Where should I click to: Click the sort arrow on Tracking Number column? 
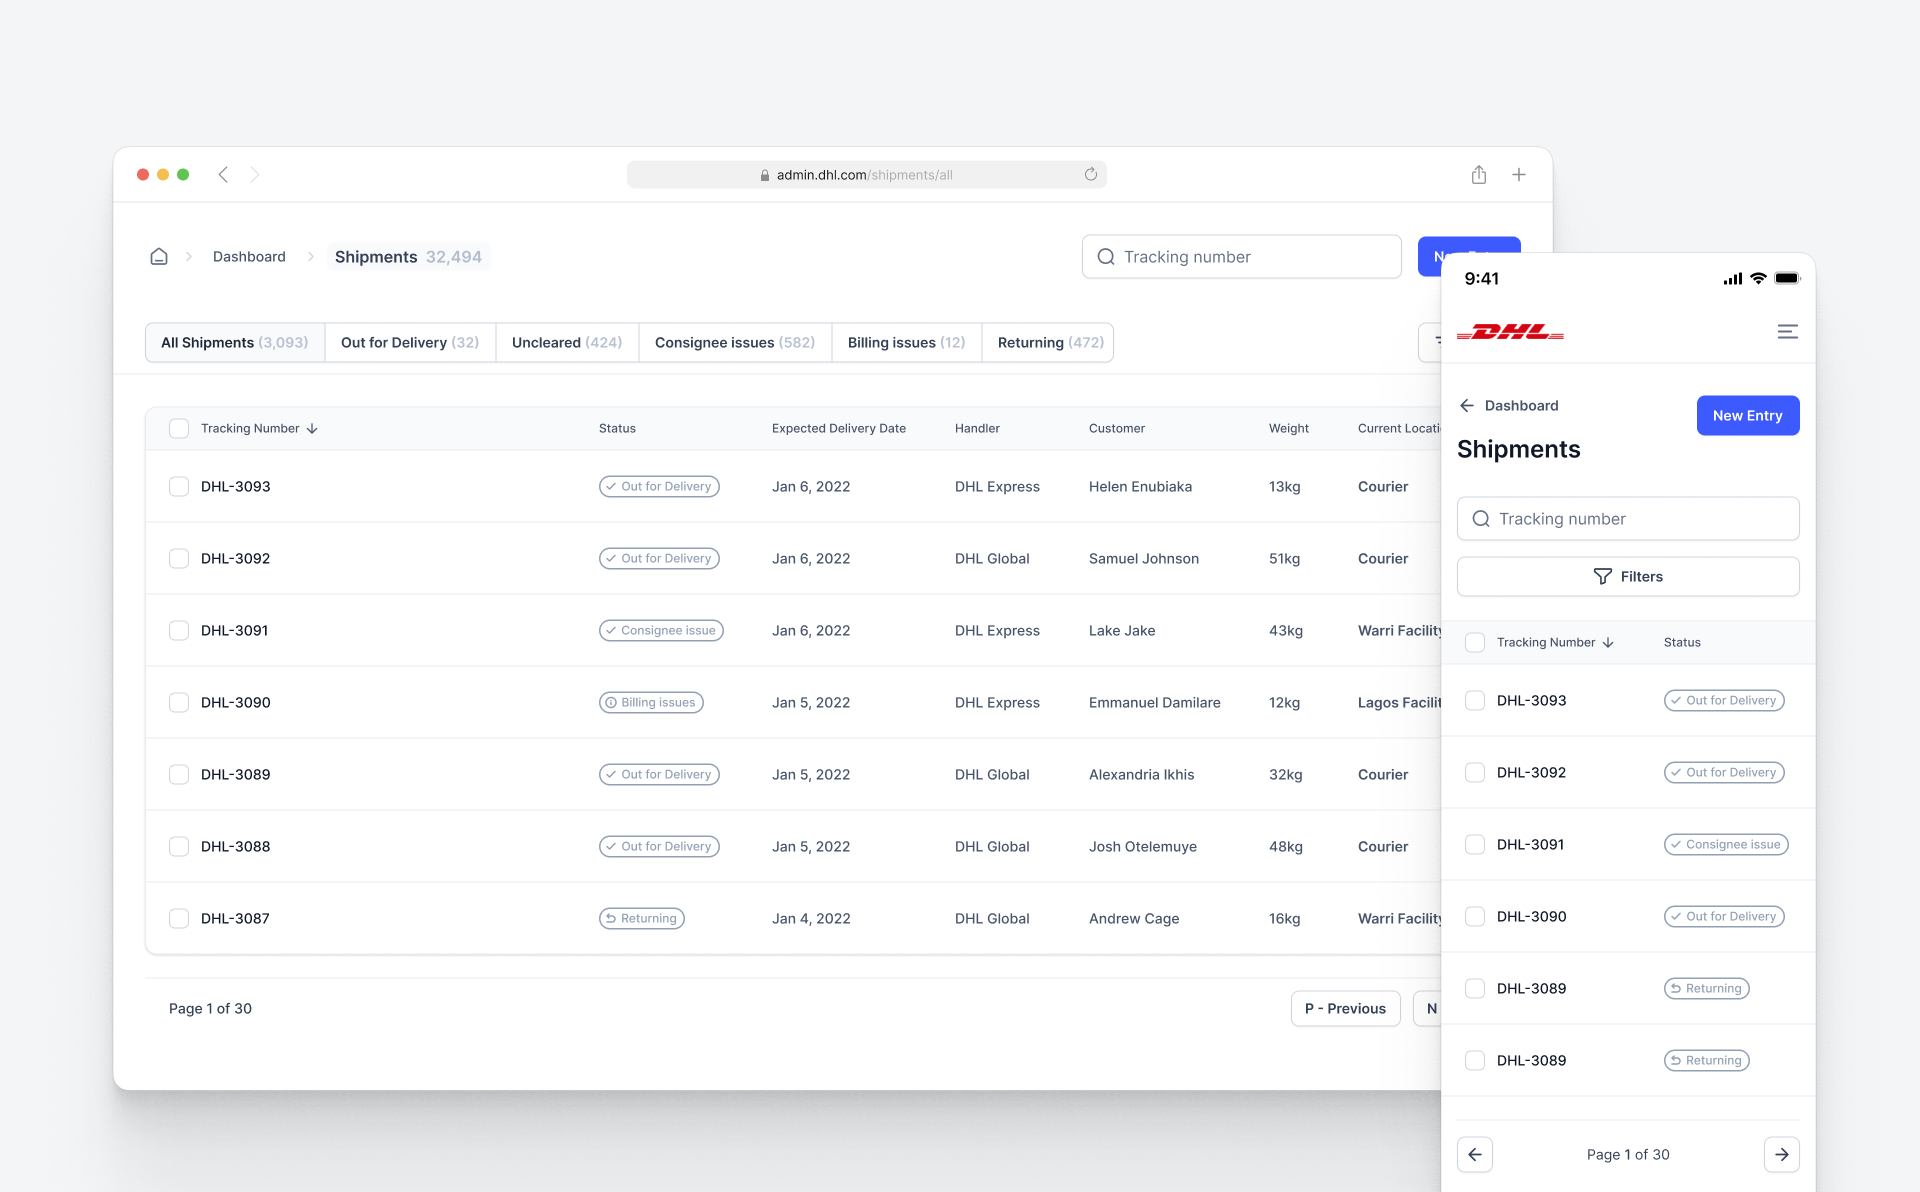pos(312,428)
